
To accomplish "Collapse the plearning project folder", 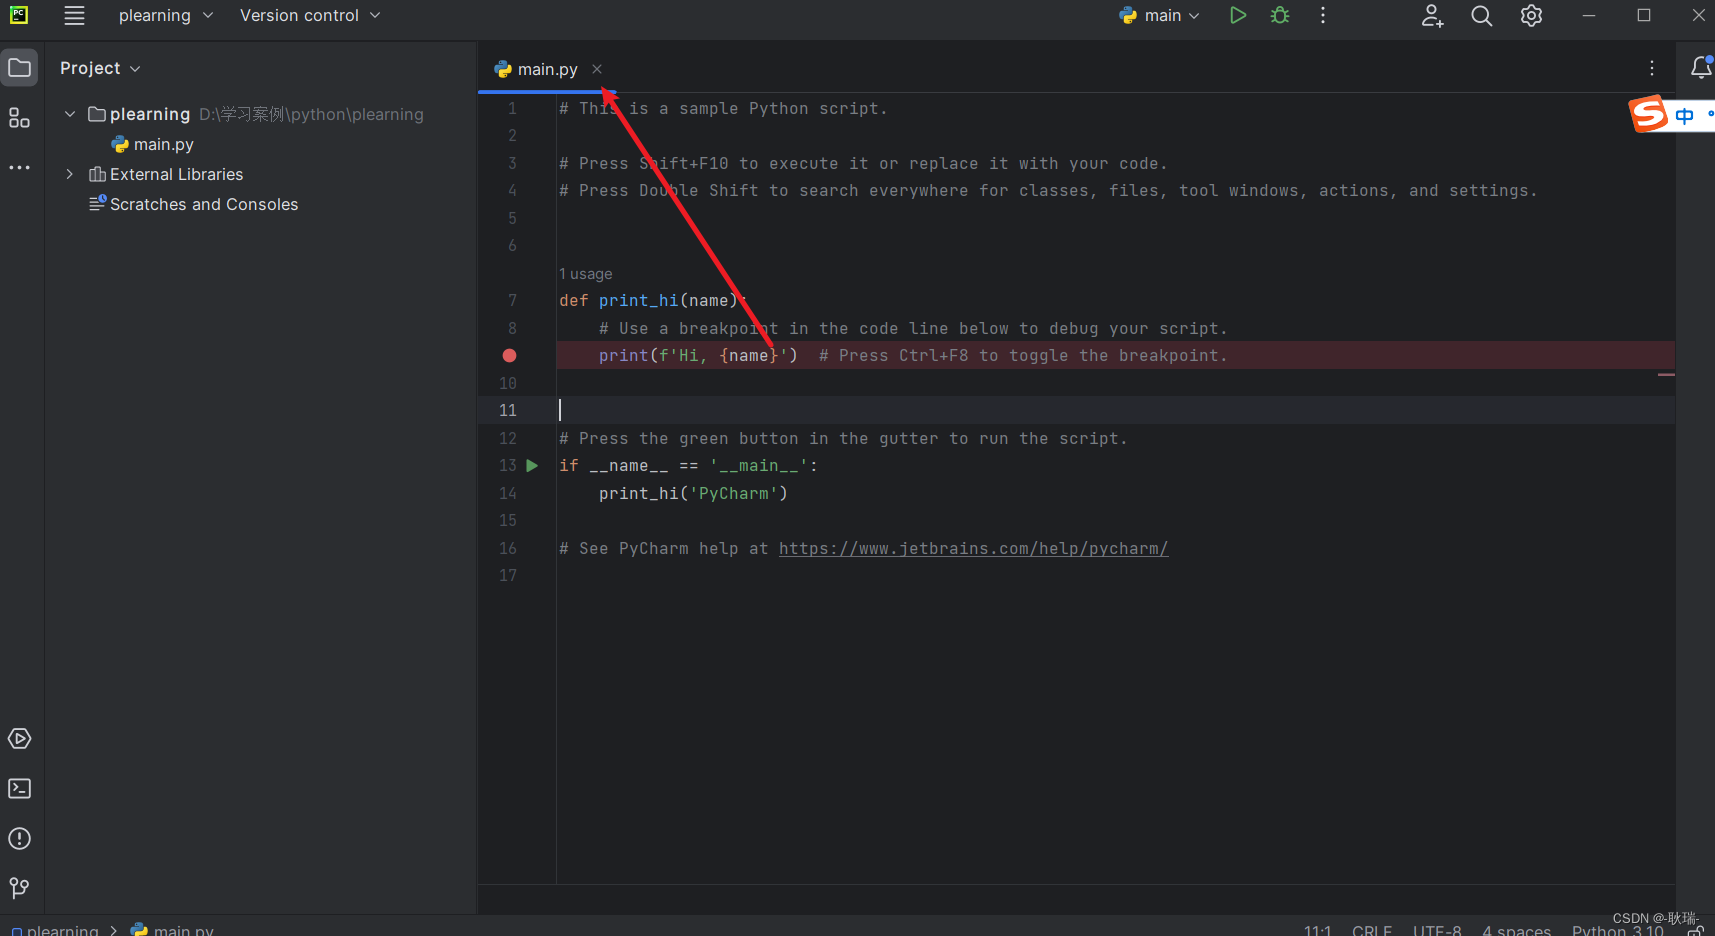I will click(x=70, y=114).
